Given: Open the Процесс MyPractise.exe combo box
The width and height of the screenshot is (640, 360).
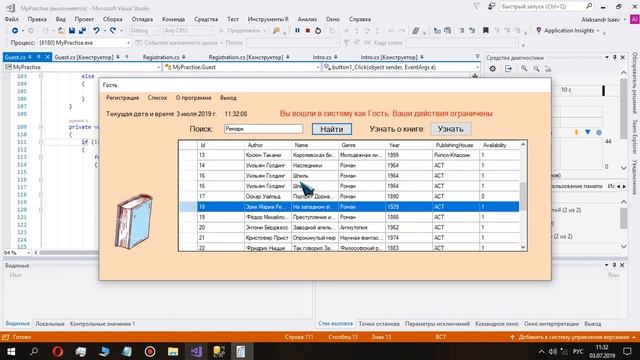Looking at the screenshot, I should (84, 42).
